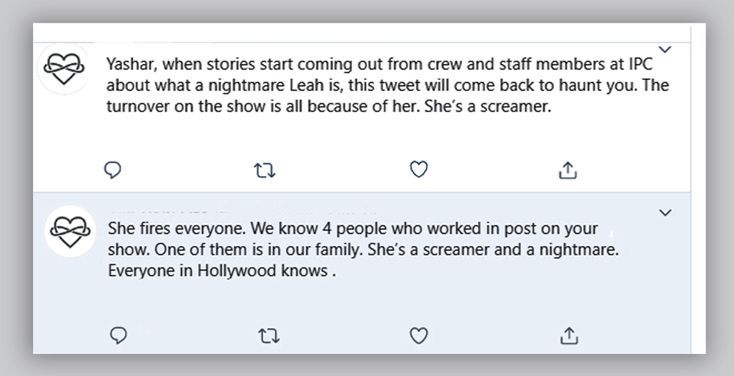734x376 pixels.
Task: Click the blank header strip above the first tweet
Action: [x=361, y=33]
